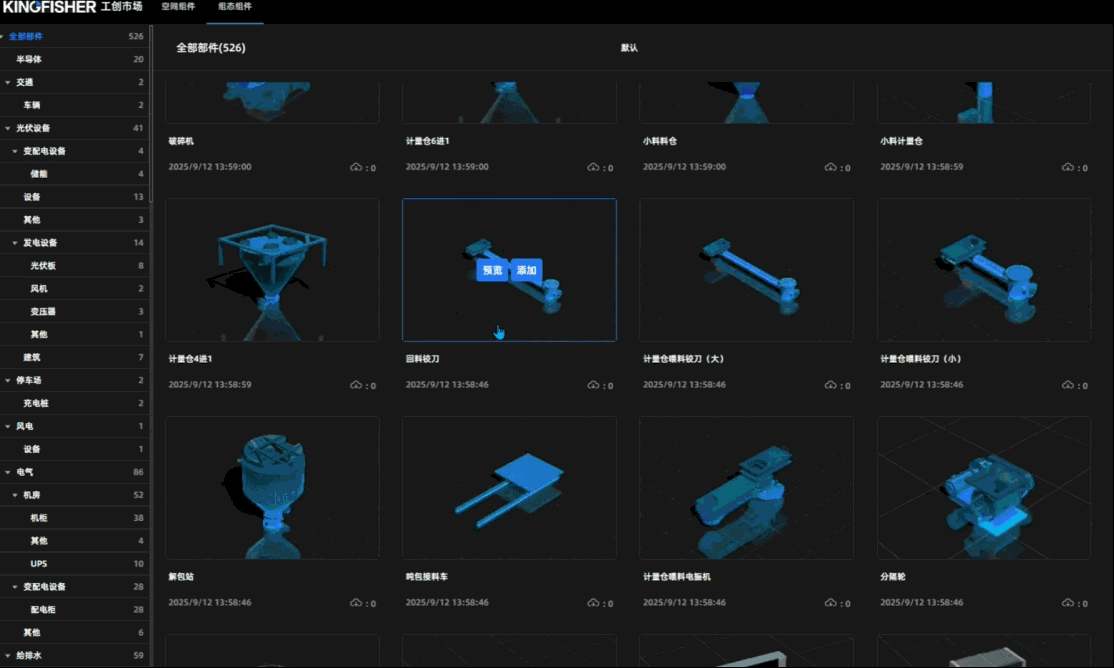The image size is (1114, 668).
Task: Click the download cloud icon for 解包站
Action: 356,603
